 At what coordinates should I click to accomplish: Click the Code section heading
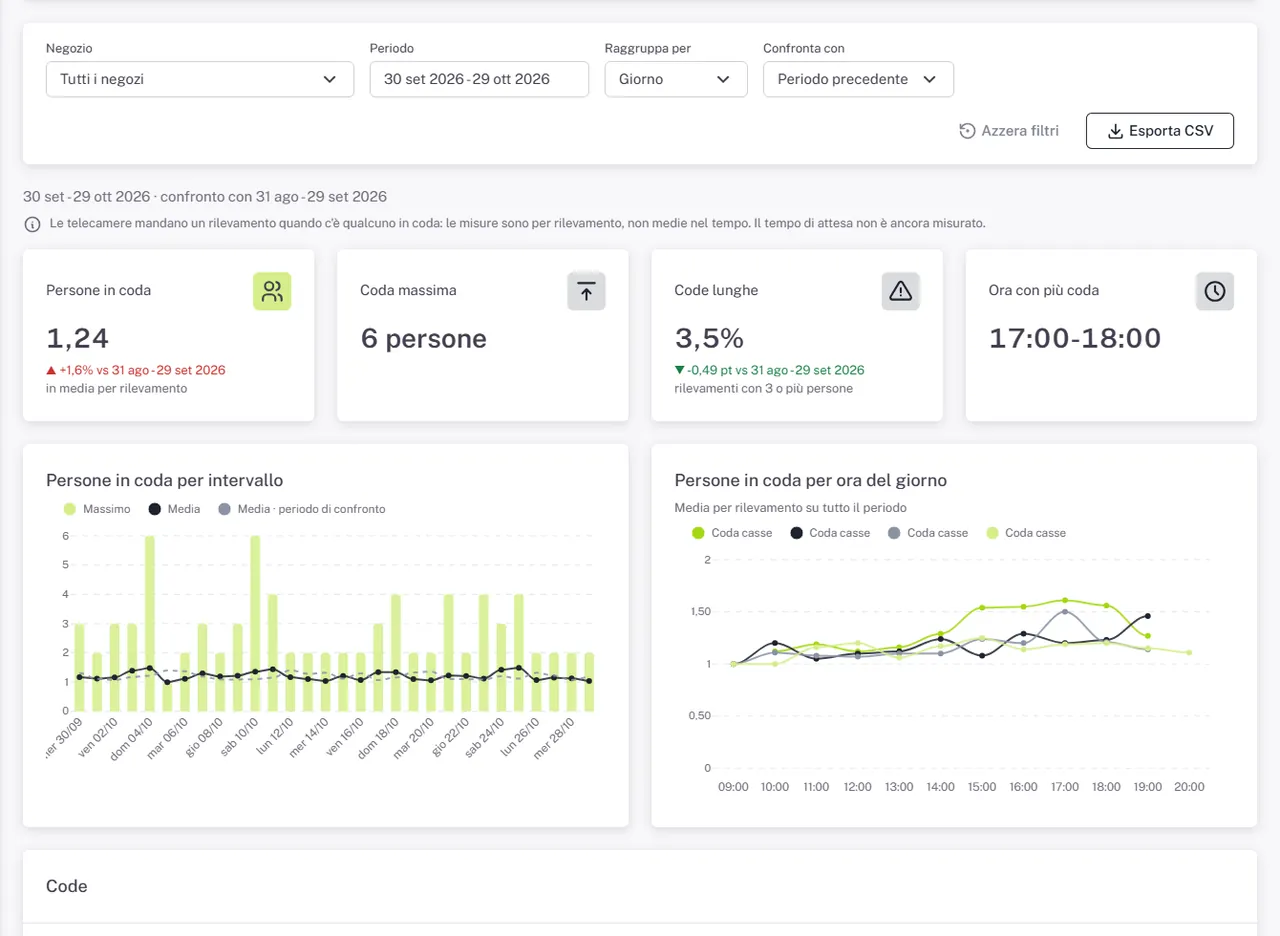point(67,887)
